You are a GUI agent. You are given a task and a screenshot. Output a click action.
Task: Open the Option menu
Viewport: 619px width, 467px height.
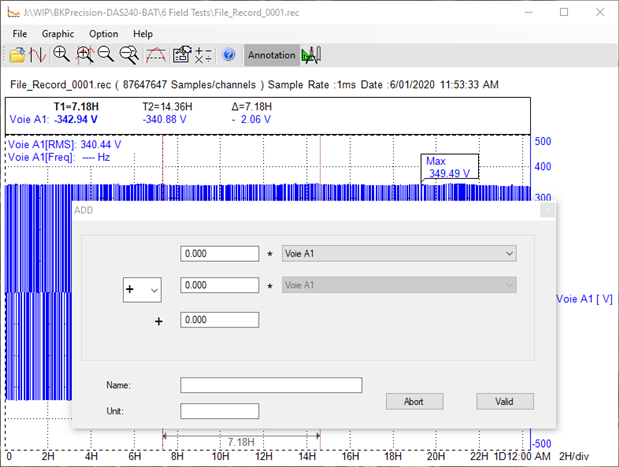103,33
